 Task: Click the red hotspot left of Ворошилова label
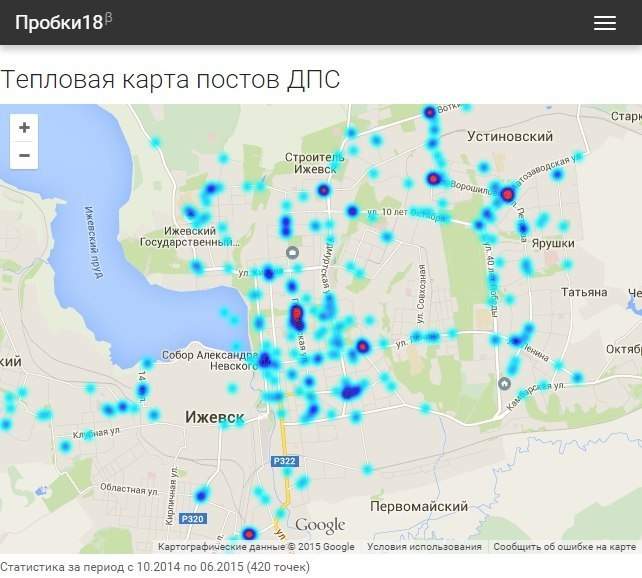[433, 179]
